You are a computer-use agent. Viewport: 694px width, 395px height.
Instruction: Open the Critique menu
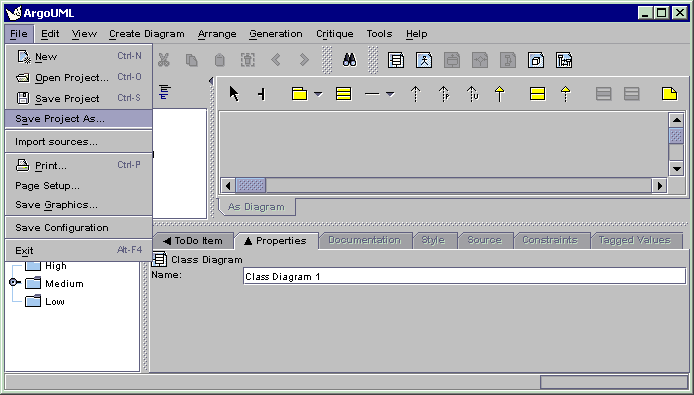tap(335, 34)
